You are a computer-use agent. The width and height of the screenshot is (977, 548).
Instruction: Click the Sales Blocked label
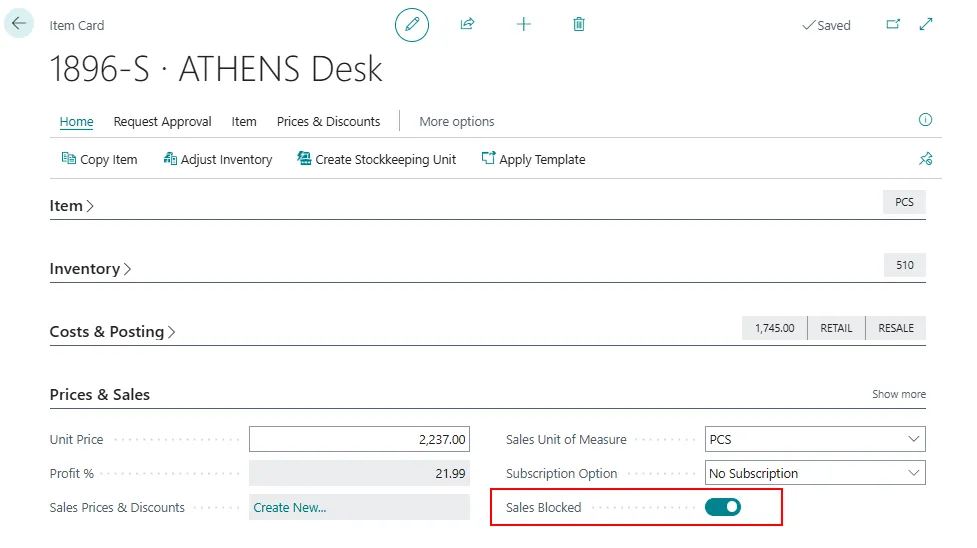(x=543, y=507)
